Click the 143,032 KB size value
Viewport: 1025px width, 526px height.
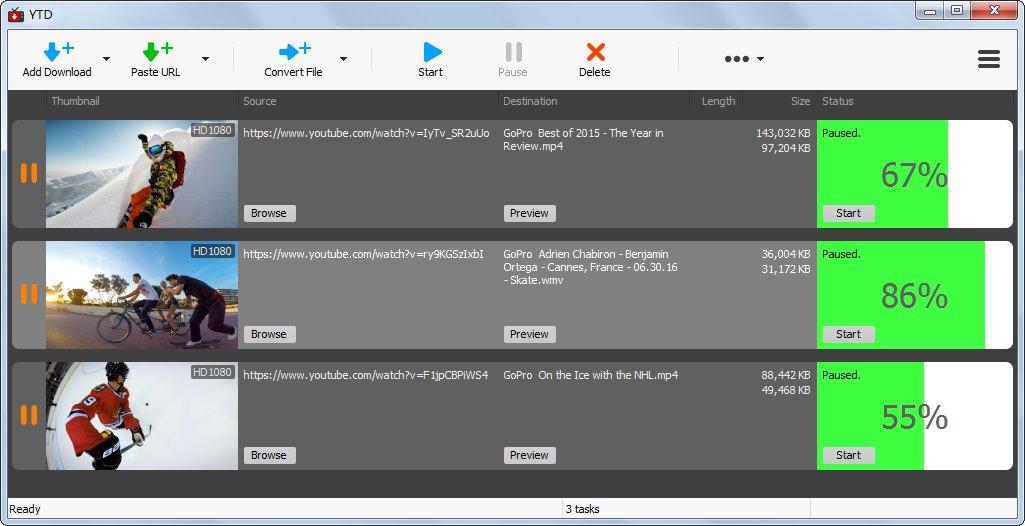tap(783, 133)
